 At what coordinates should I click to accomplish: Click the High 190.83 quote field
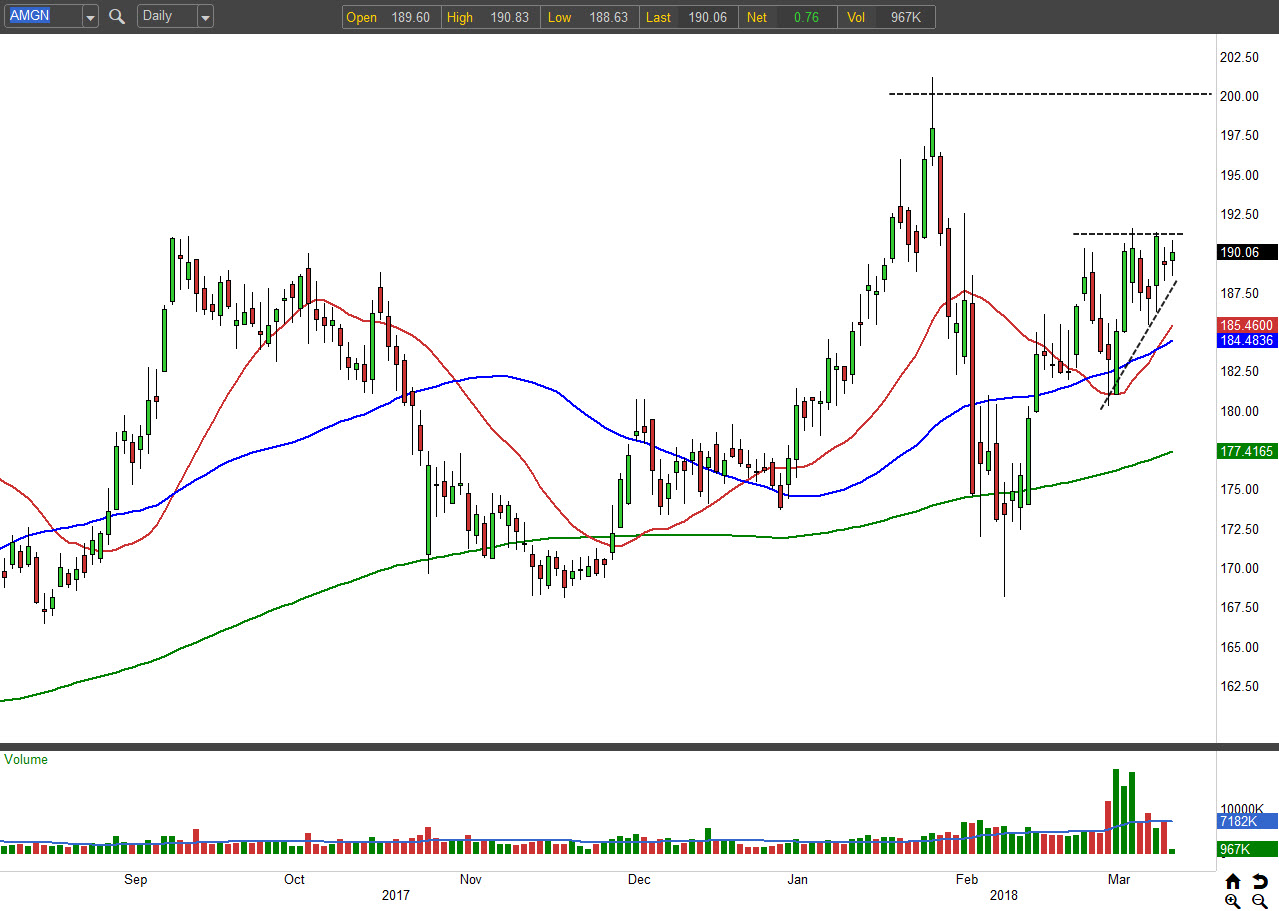tap(490, 17)
